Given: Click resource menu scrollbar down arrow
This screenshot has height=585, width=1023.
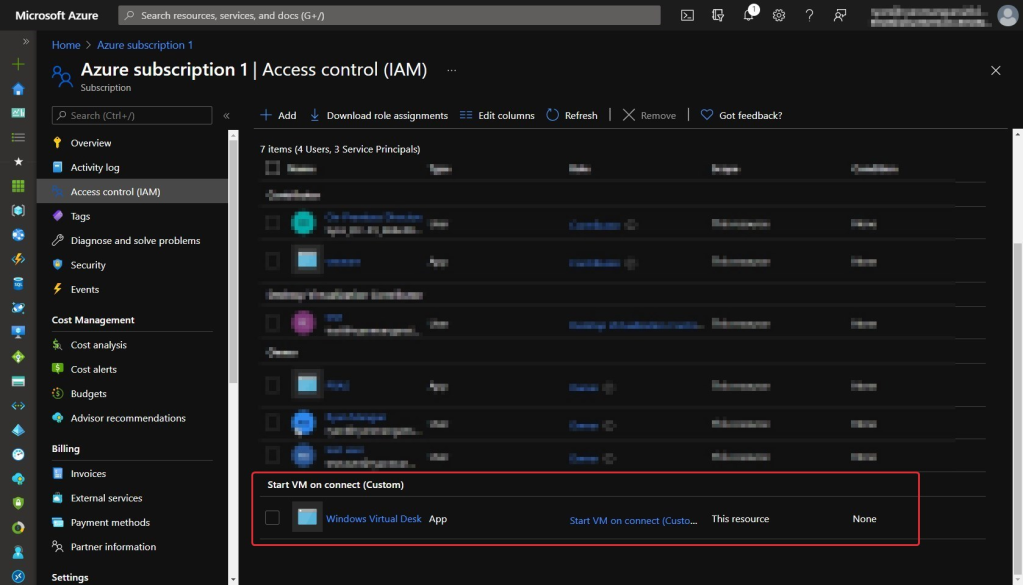Looking at the screenshot, I should (233, 579).
